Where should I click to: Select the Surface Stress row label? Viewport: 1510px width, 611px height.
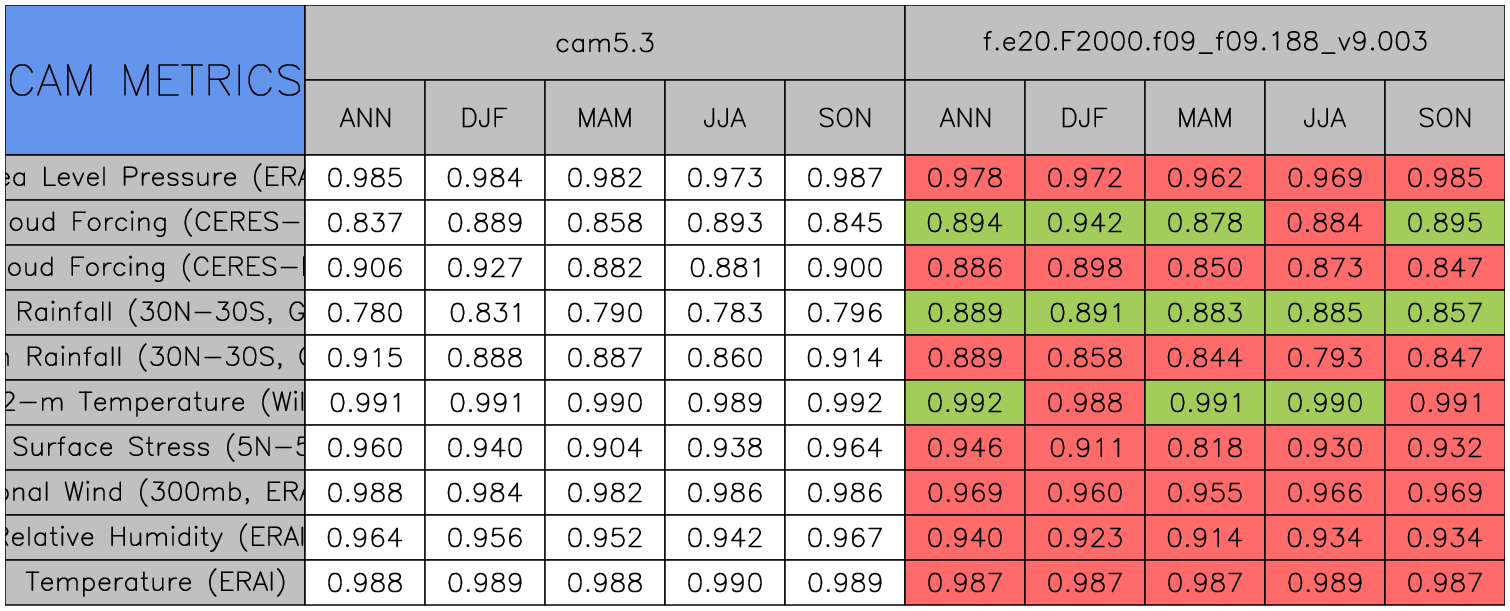tap(155, 448)
